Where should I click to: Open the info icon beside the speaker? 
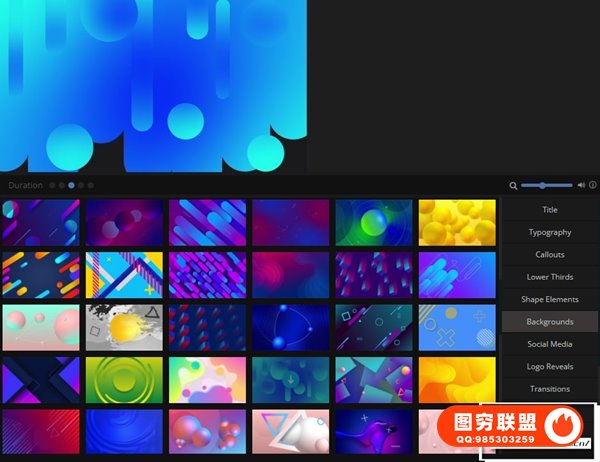pyautogui.click(x=592, y=185)
